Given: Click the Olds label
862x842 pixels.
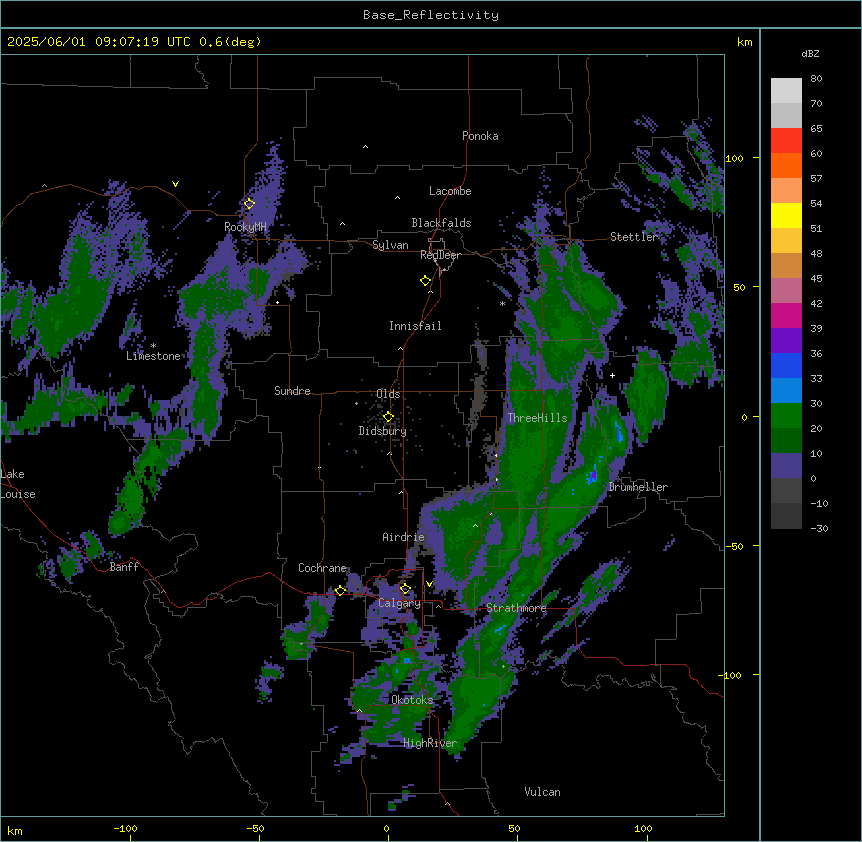Looking at the screenshot, I should coord(388,394).
